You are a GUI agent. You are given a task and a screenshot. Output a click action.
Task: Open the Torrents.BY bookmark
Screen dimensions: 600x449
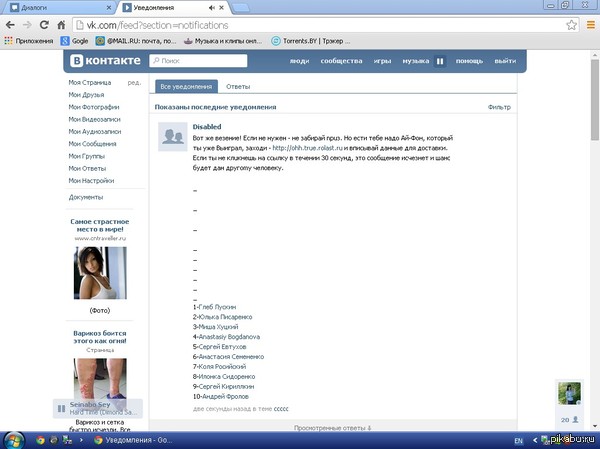(311, 41)
